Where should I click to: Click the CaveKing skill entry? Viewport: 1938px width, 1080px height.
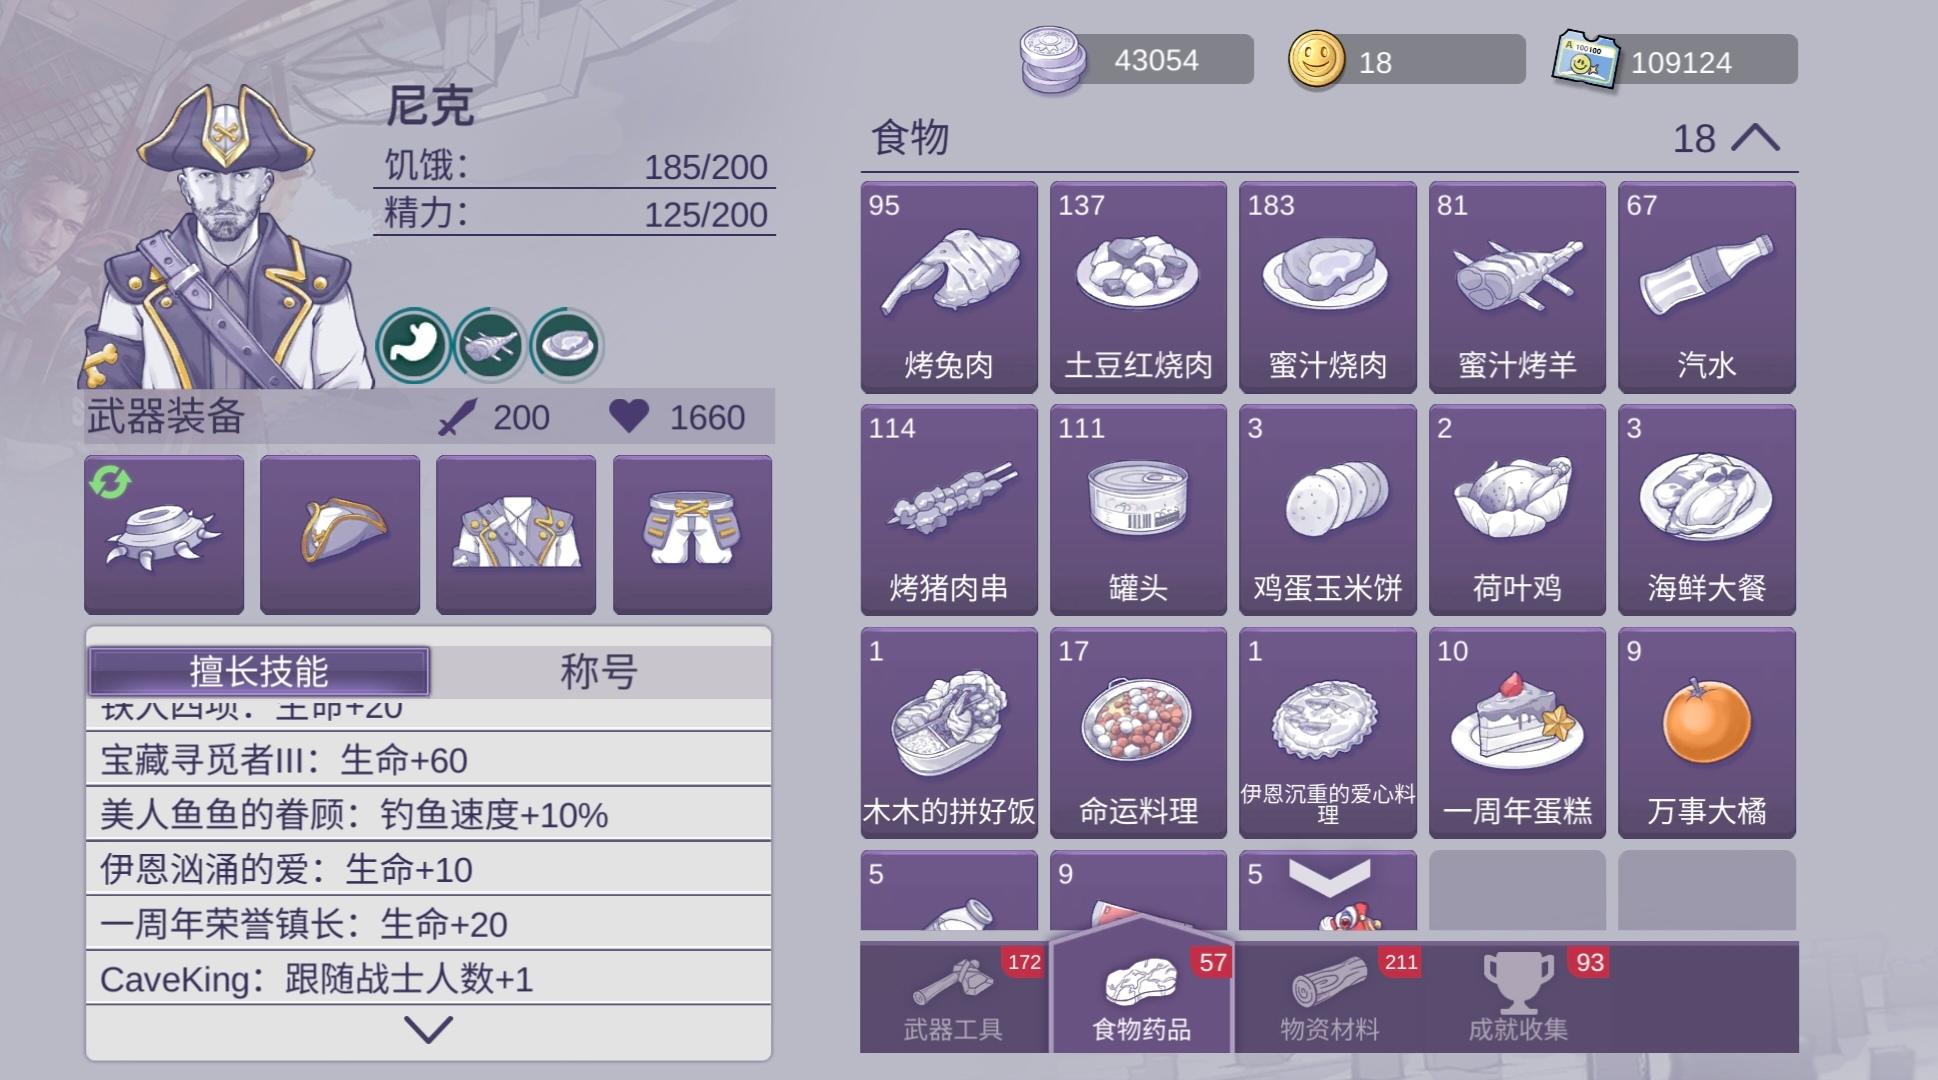(x=428, y=979)
